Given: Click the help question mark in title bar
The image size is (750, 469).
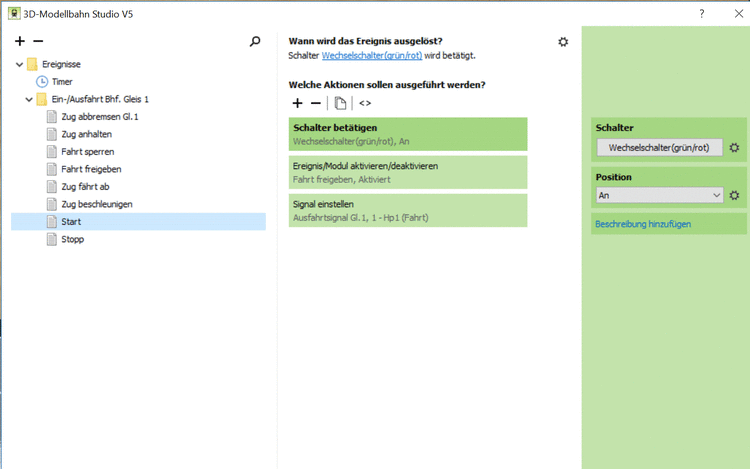Looking at the screenshot, I should tap(702, 13).
